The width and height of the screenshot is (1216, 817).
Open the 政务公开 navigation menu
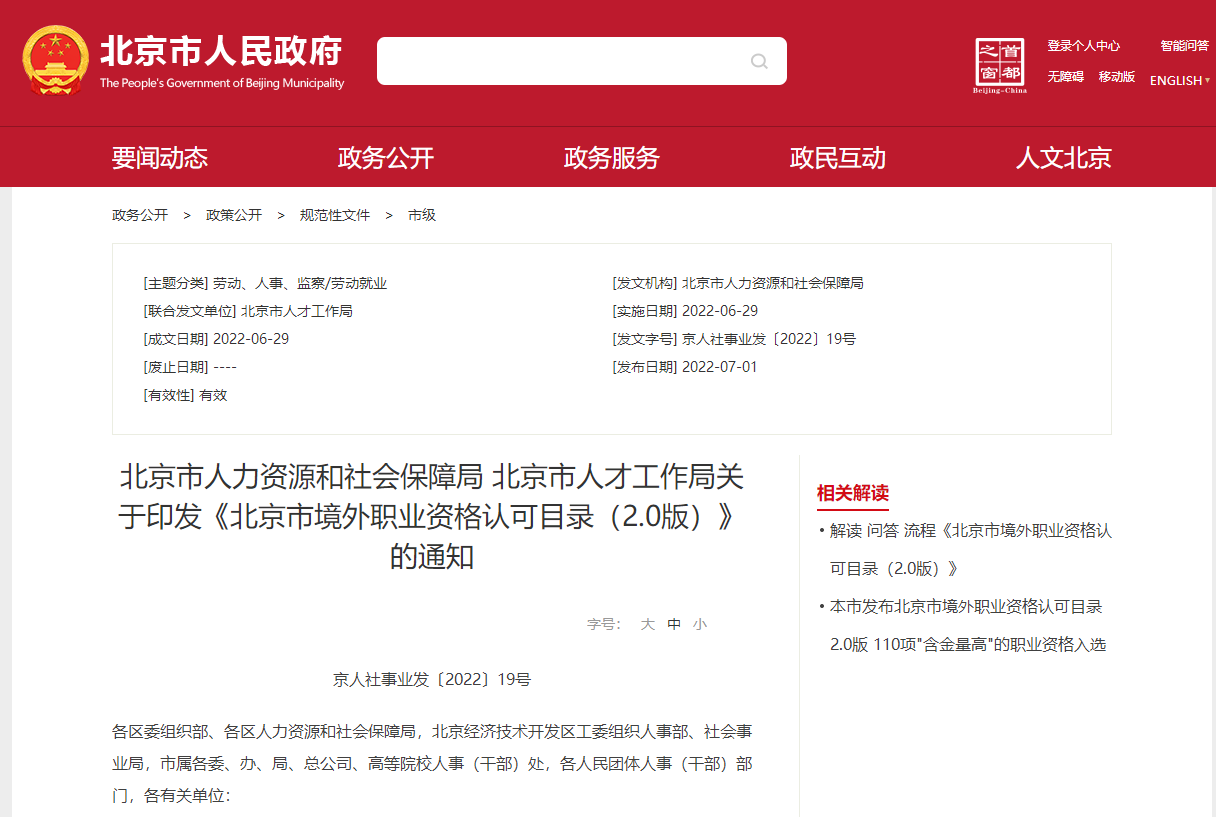point(386,157)
